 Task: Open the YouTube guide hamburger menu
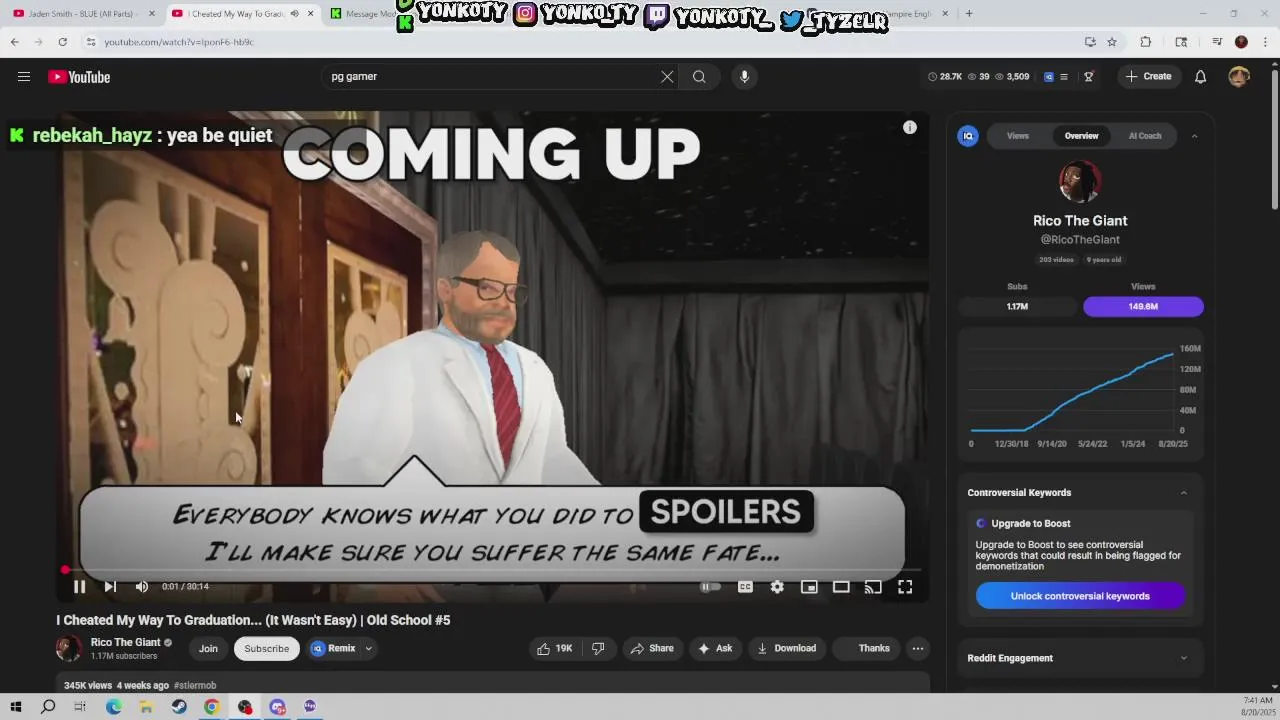24,77
